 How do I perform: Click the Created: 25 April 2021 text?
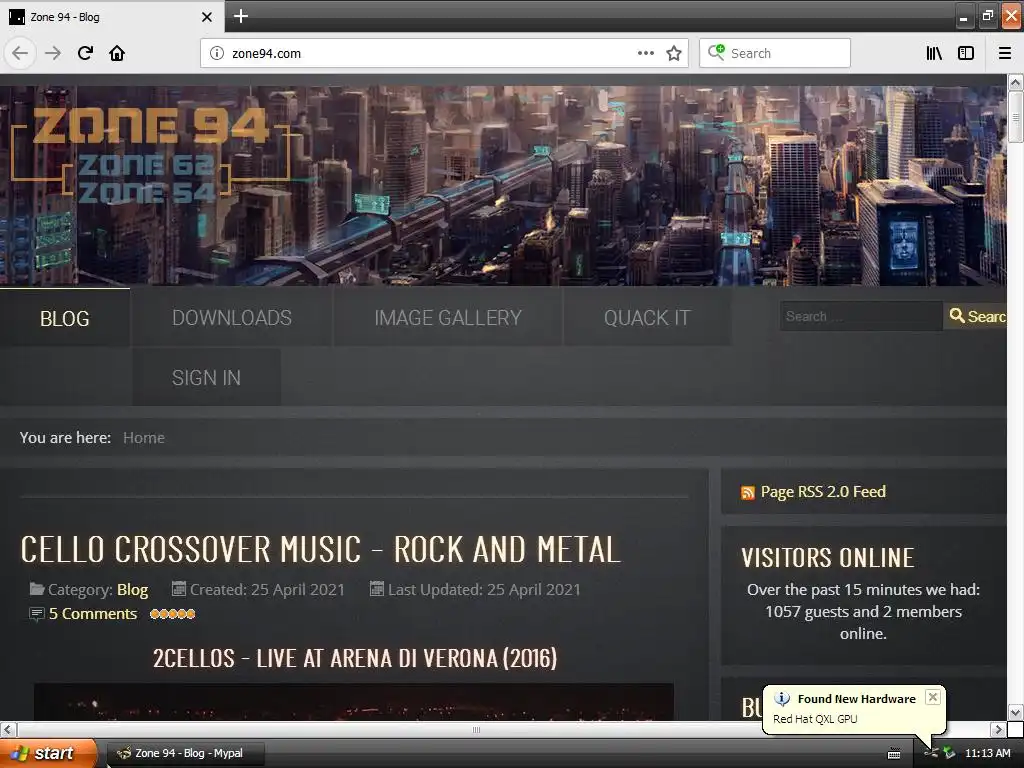(x=267, y=590)
